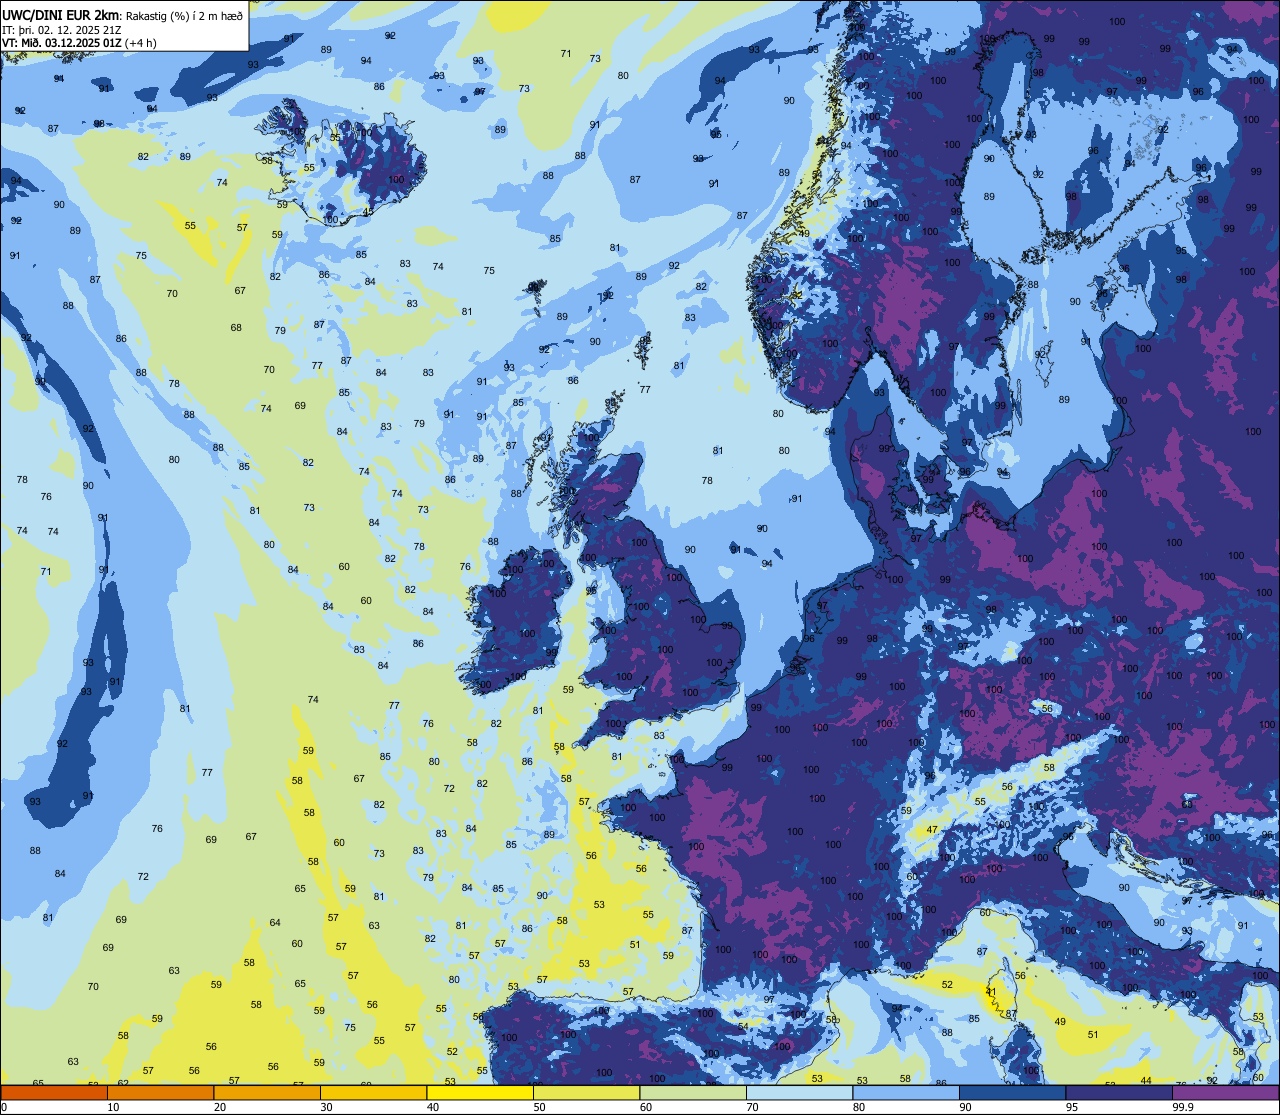Viewport: 1280px width, 1115px height.
Task: Click the "30" legend scale label
Action: (326, 1107)
